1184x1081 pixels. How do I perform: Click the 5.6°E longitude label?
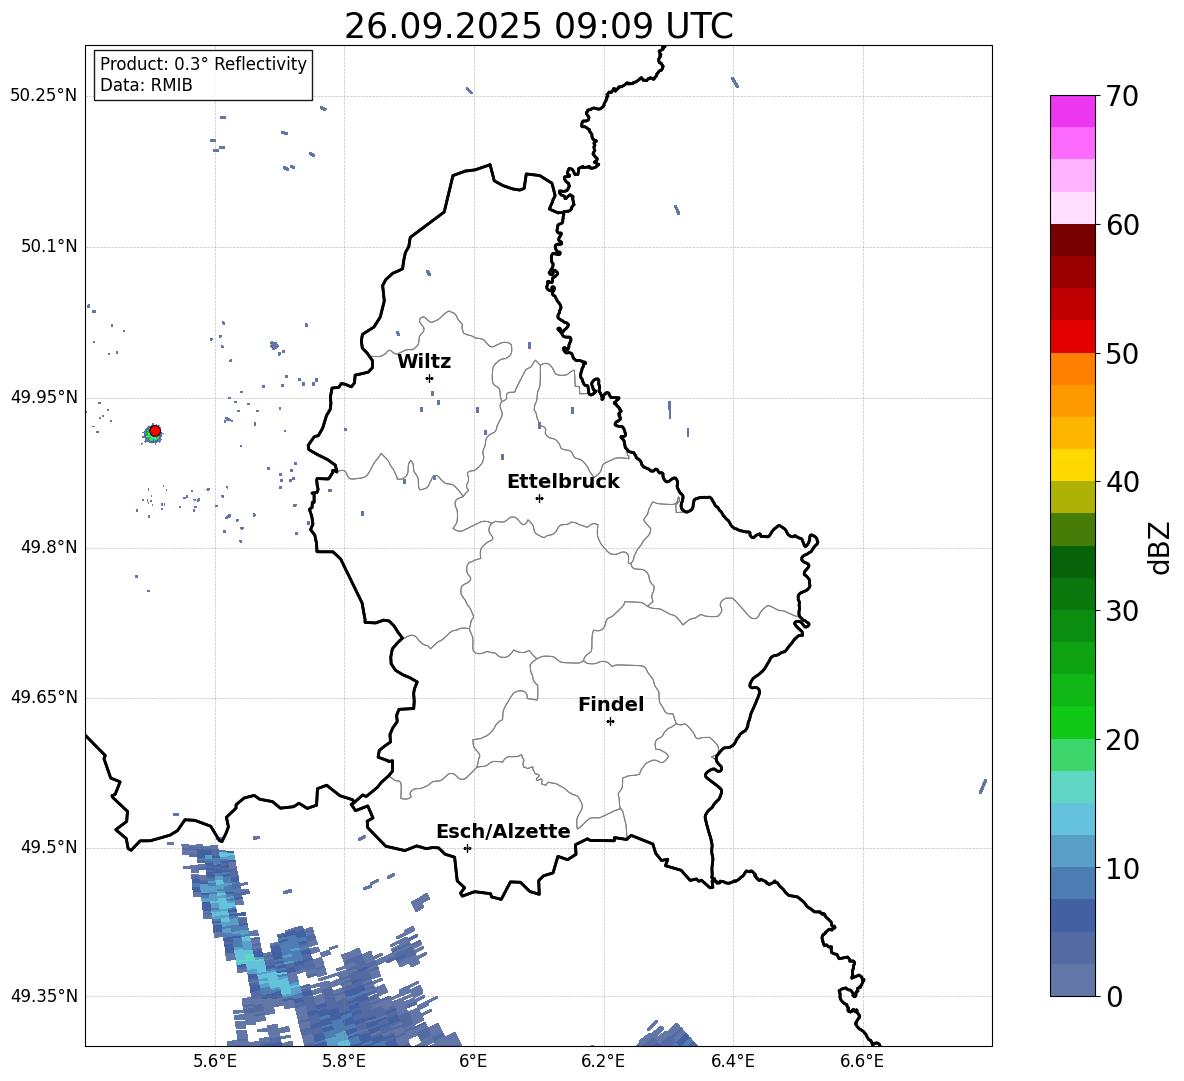215,1061
